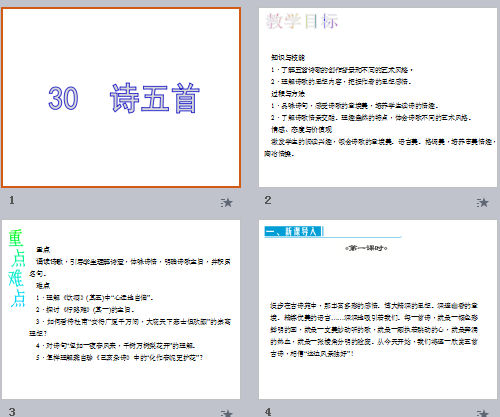Select the intro paragraph block on slide 4
The width and height of the screenshot is (500, 417).
point(374,329)
